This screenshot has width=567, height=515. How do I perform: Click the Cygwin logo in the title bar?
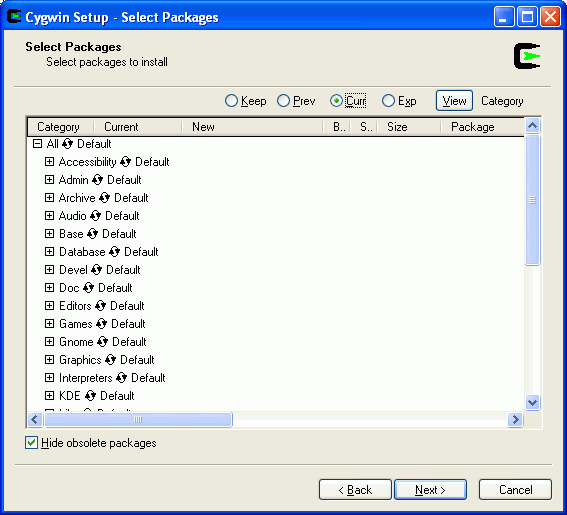point(14,17)
